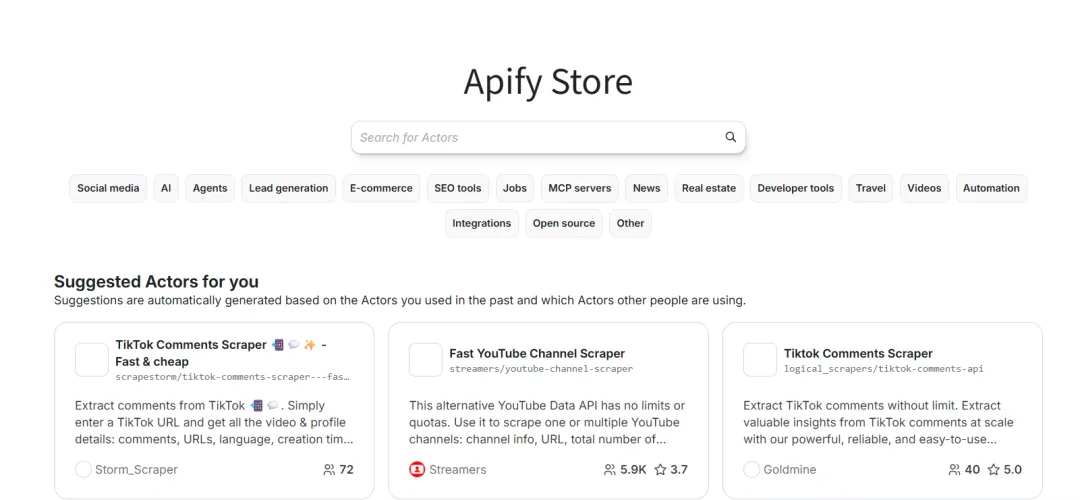Image resolution: width=1080 pixels, height=500 pixels.
Task: Click the star rating icon beside 5.0
Action: [993, 469]
